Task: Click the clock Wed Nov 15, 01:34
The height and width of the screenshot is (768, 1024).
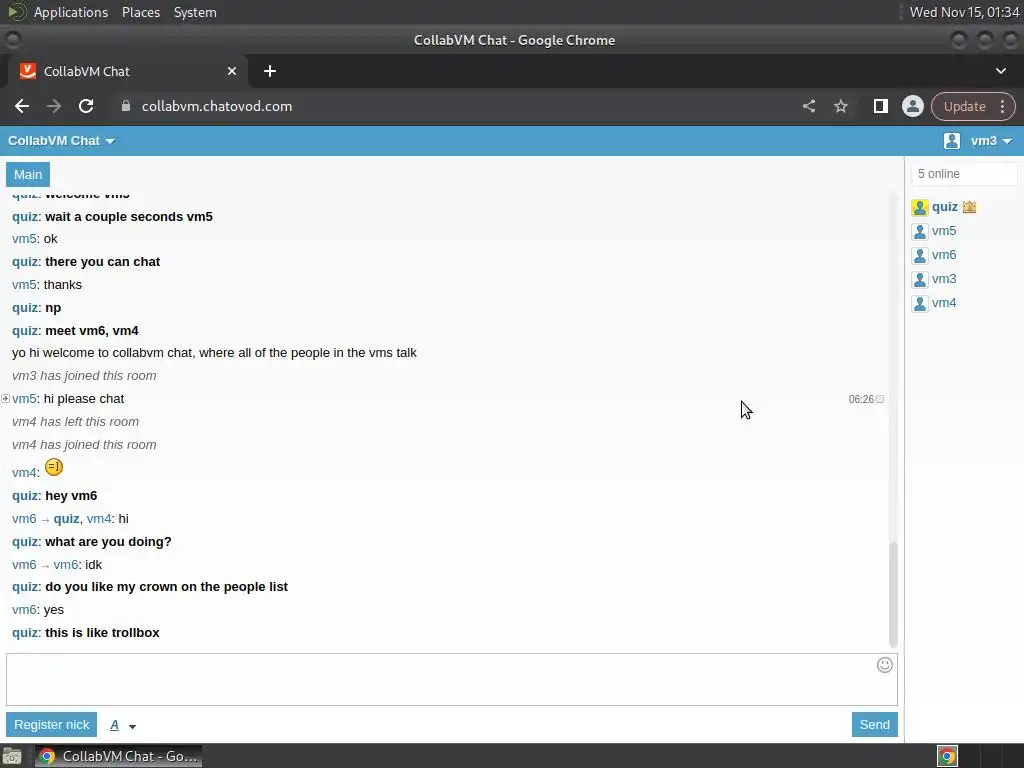Action: 964,12
